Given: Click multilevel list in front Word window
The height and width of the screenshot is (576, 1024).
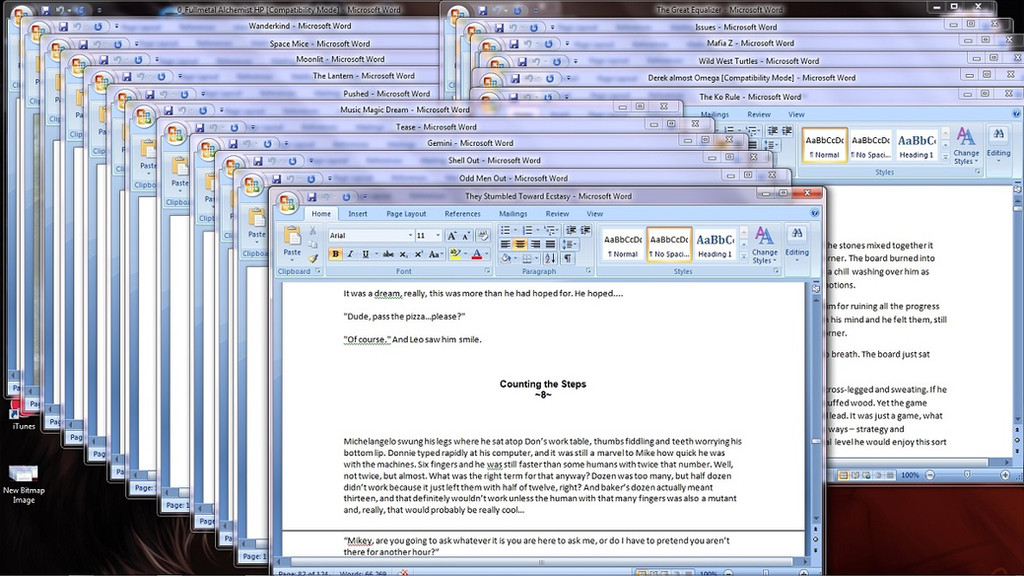Looking at the screenshot, I should [550, 230].
